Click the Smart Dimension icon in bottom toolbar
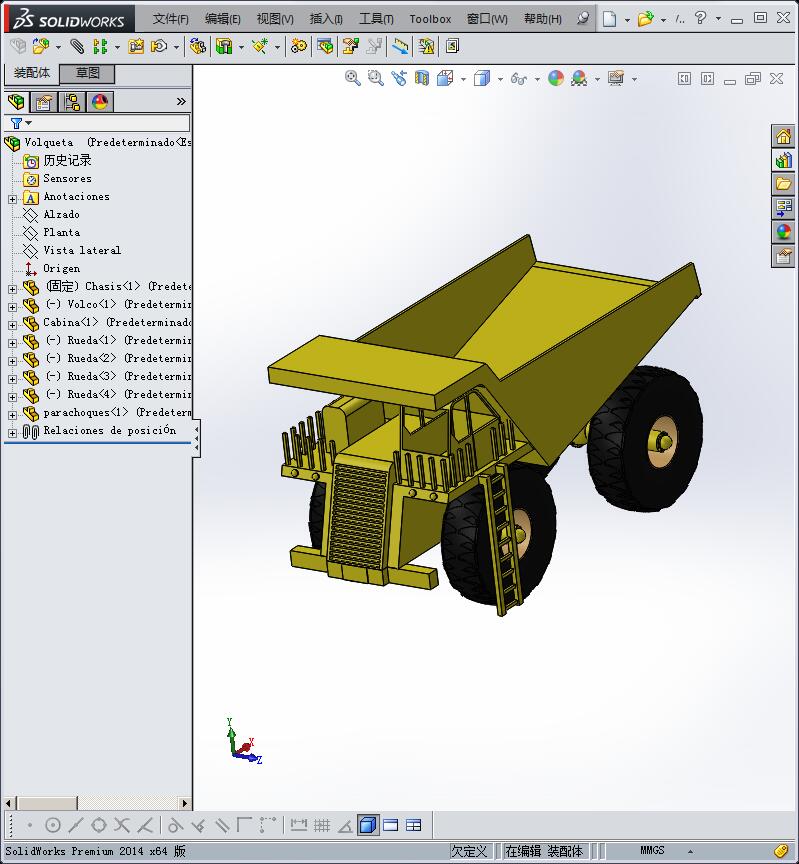Viewport: 799px width, 864px height. tap(299, 825)
